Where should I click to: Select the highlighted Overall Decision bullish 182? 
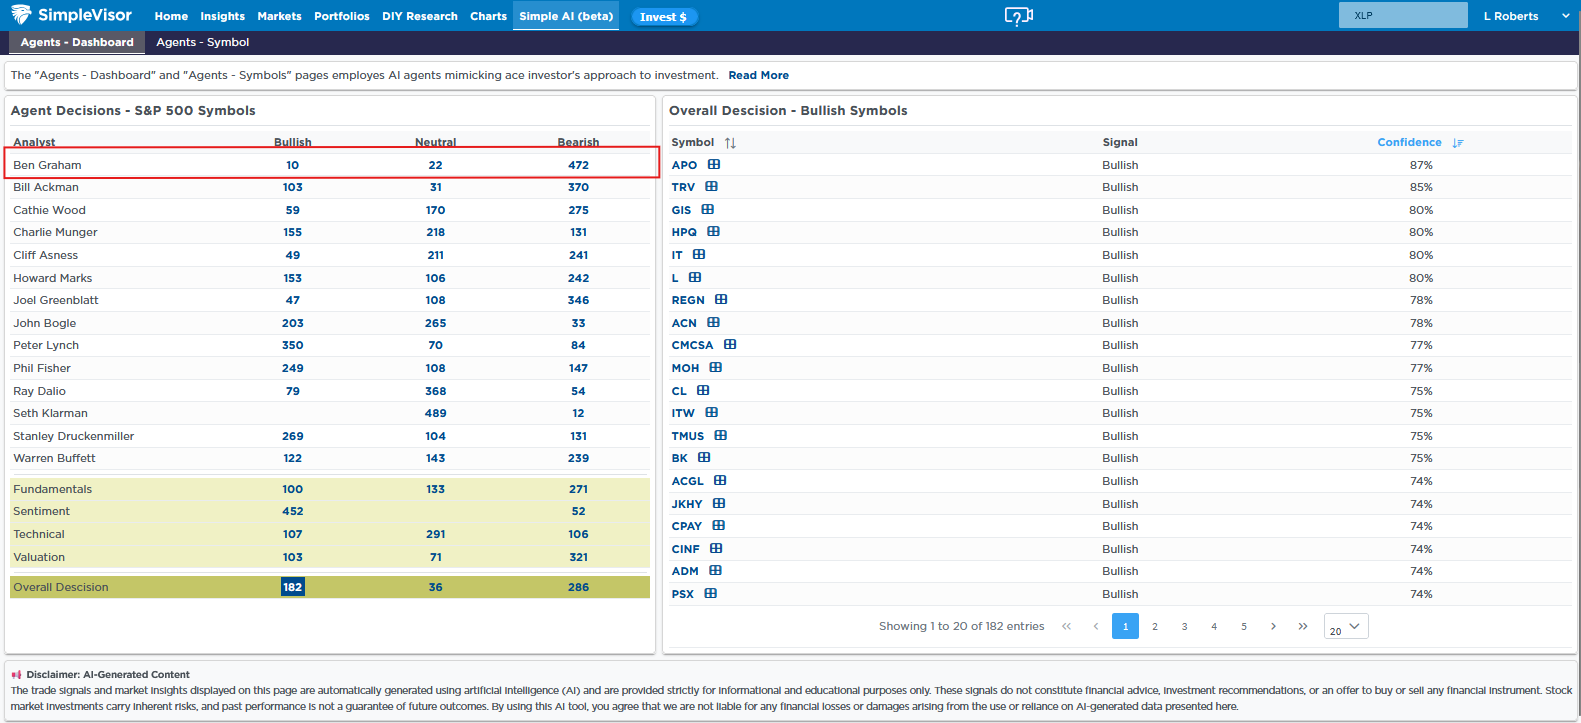tap(292, 587)
